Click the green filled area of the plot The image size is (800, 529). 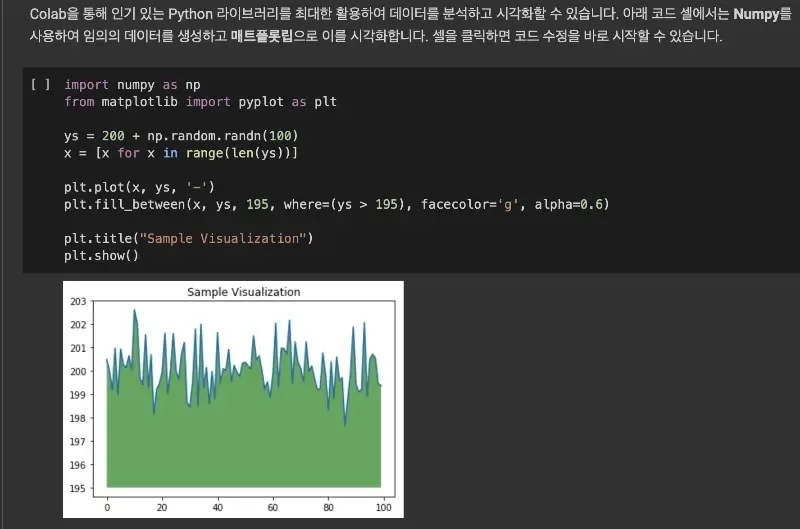click(x=240, y=440)
